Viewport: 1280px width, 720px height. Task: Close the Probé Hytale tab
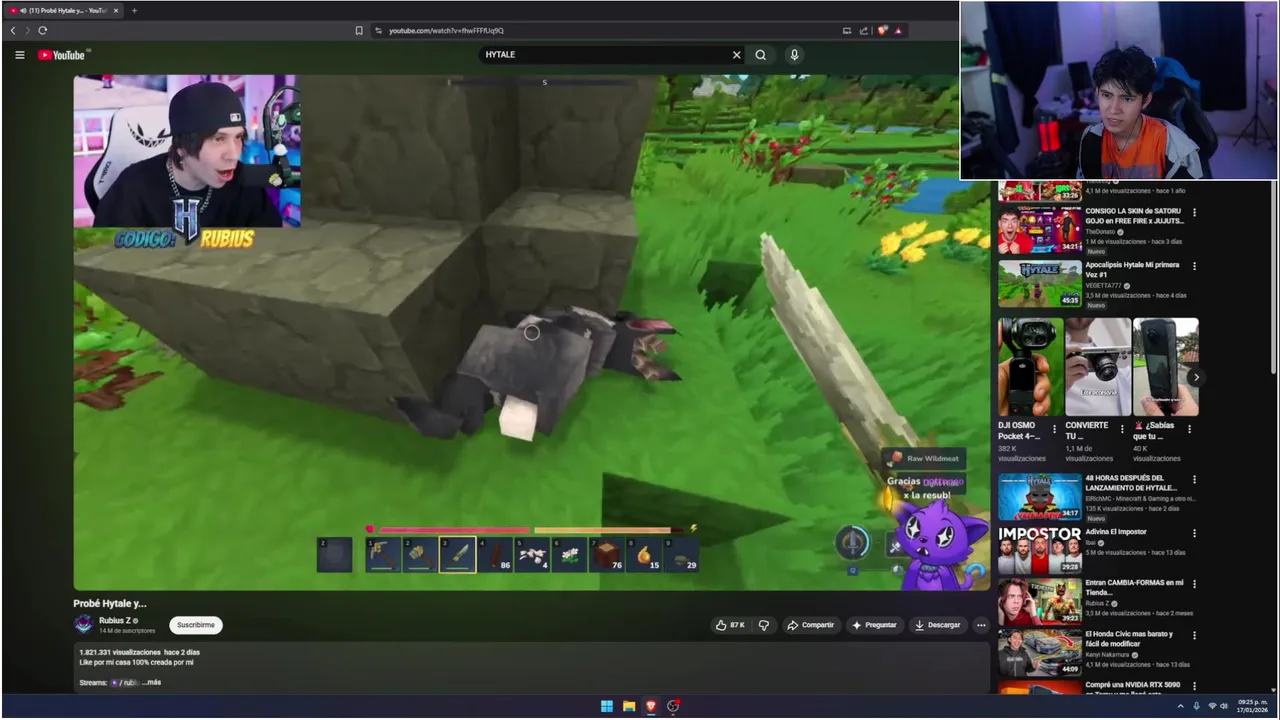(x=116, y=10)
